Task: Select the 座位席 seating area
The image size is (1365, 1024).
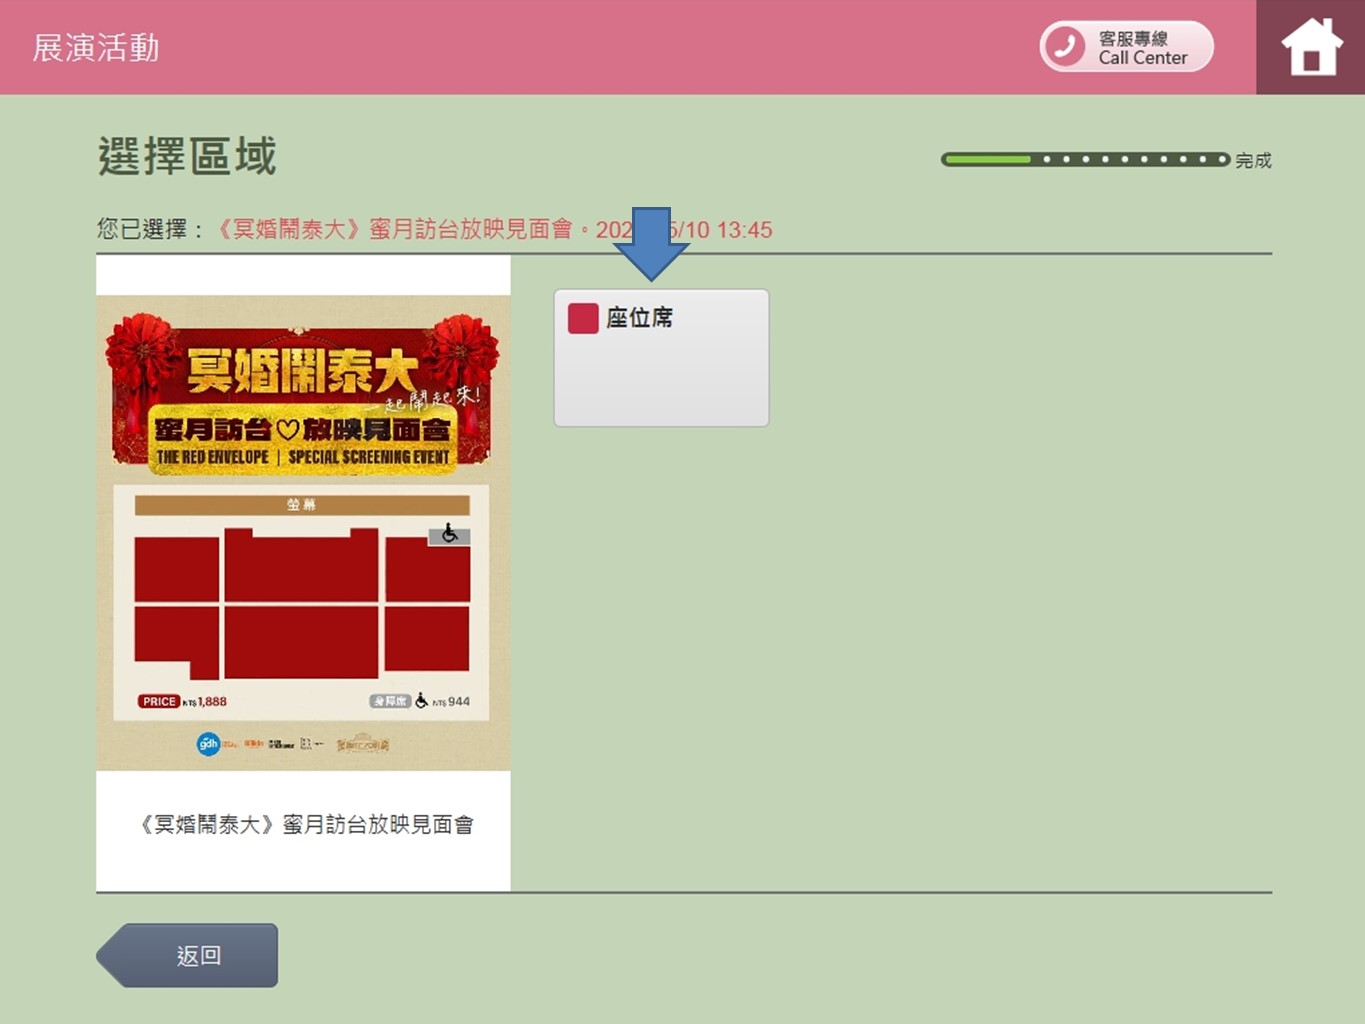Action: point(661,358)
